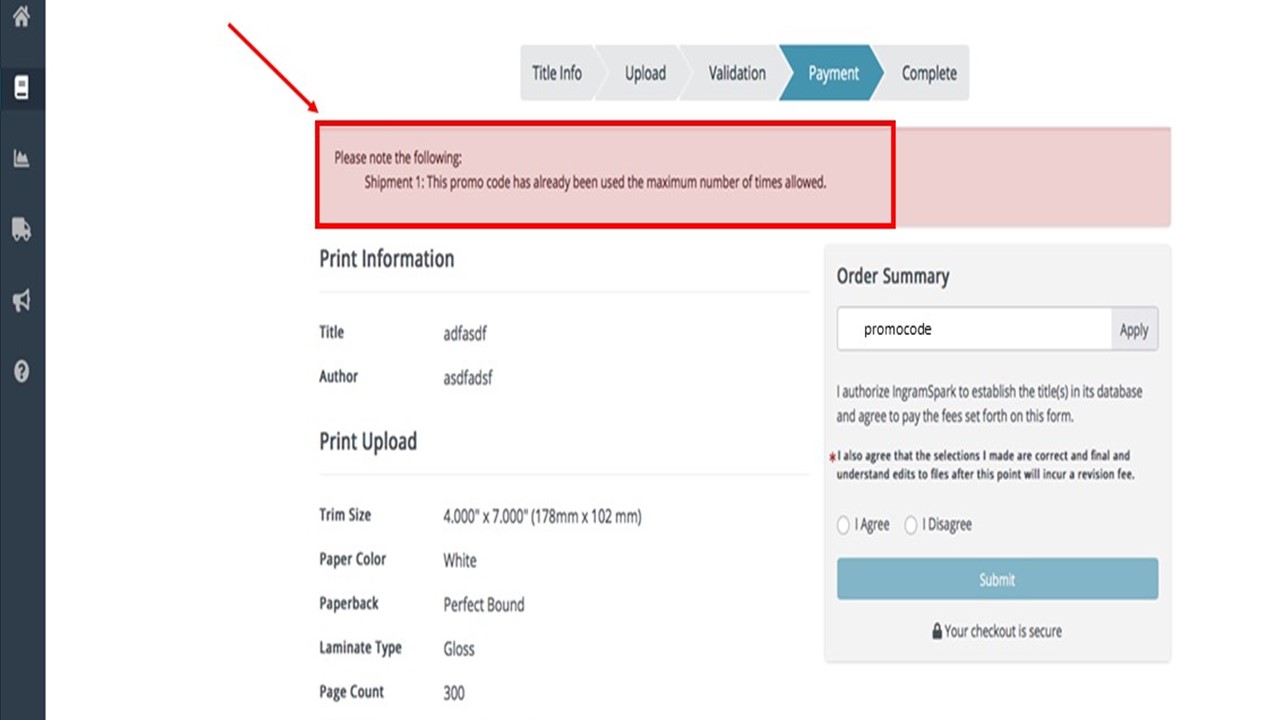Open the Orders truck icon
Viewport: 1280px width, 720px height.
(21, 229)
